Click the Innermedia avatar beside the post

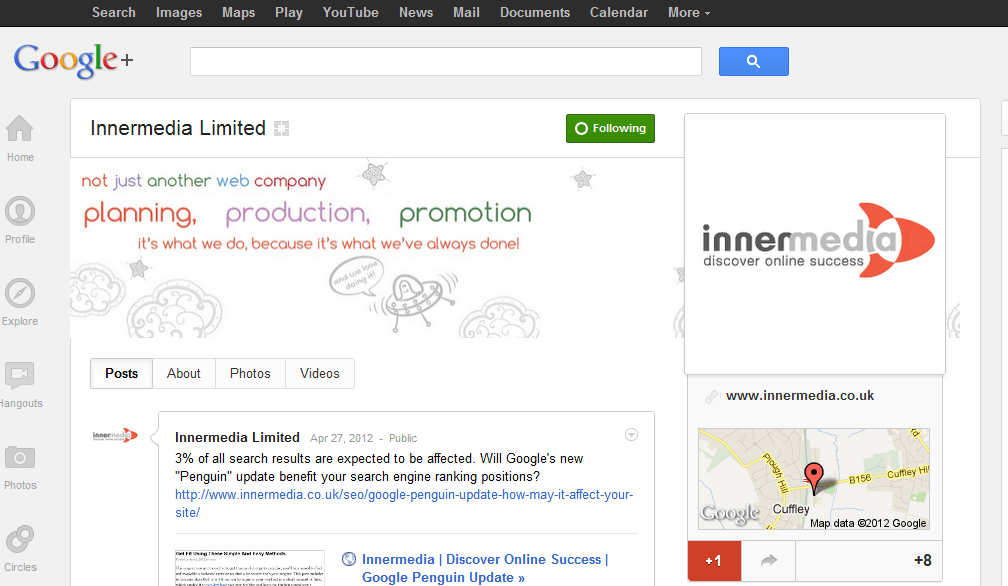(115, 435)
